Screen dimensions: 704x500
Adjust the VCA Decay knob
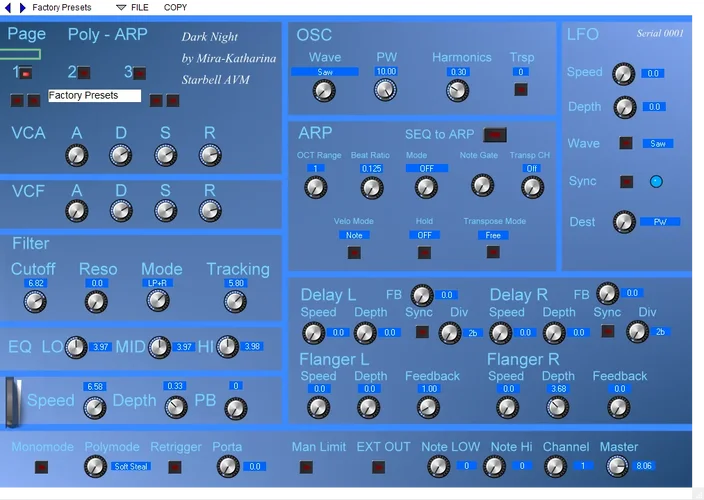(121, 155)
